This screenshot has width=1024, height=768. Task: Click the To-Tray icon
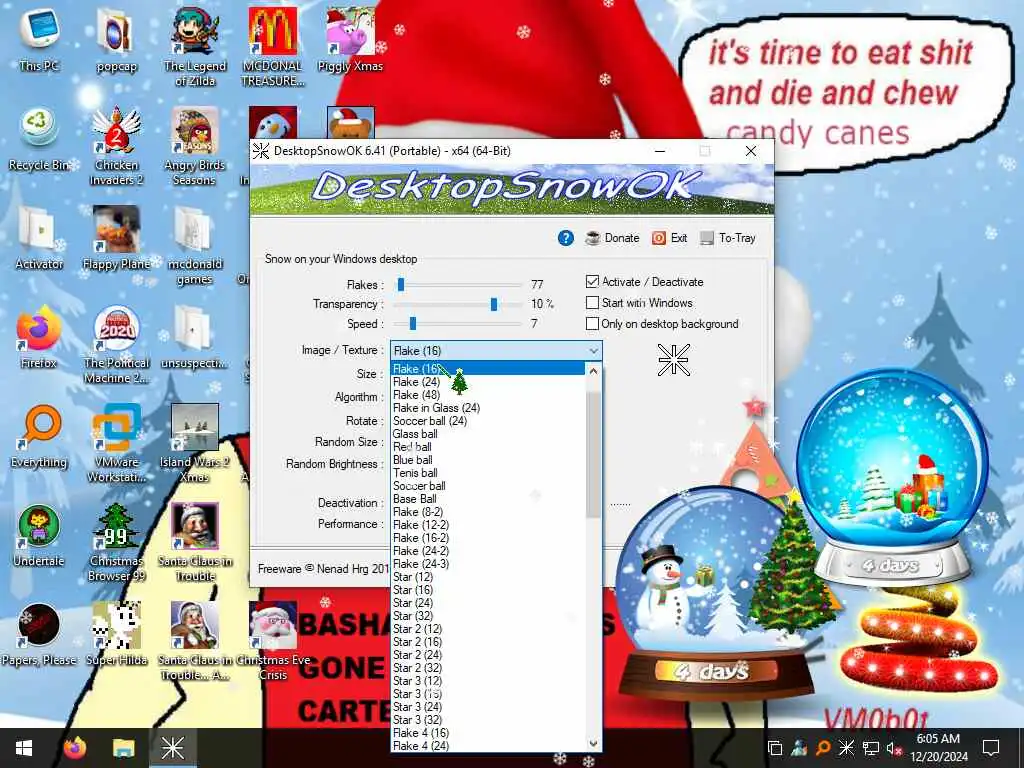click(x=707, y=238)
